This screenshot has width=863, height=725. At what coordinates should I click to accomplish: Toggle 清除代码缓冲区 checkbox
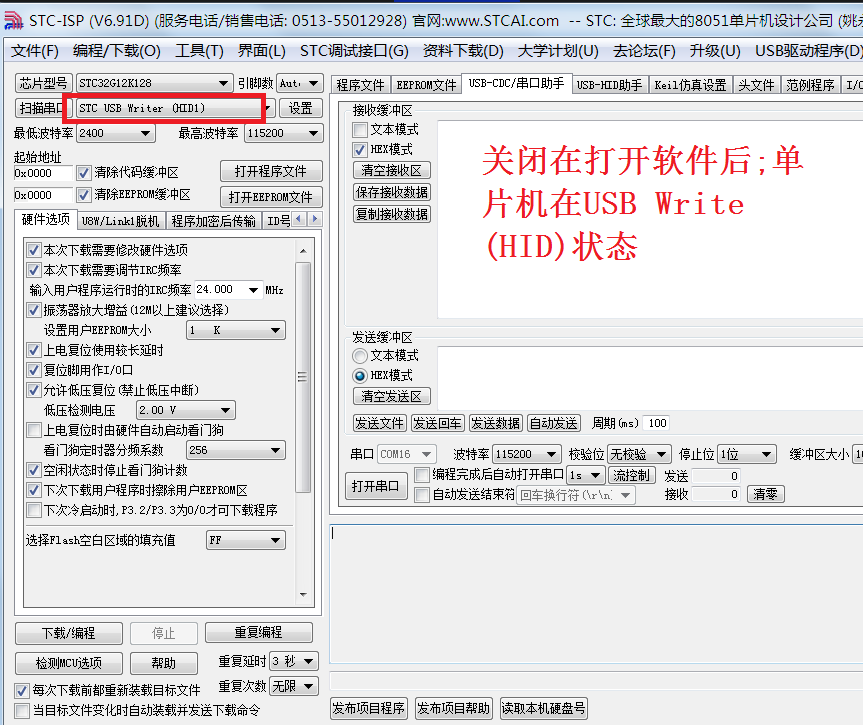(x=84, y=173)
